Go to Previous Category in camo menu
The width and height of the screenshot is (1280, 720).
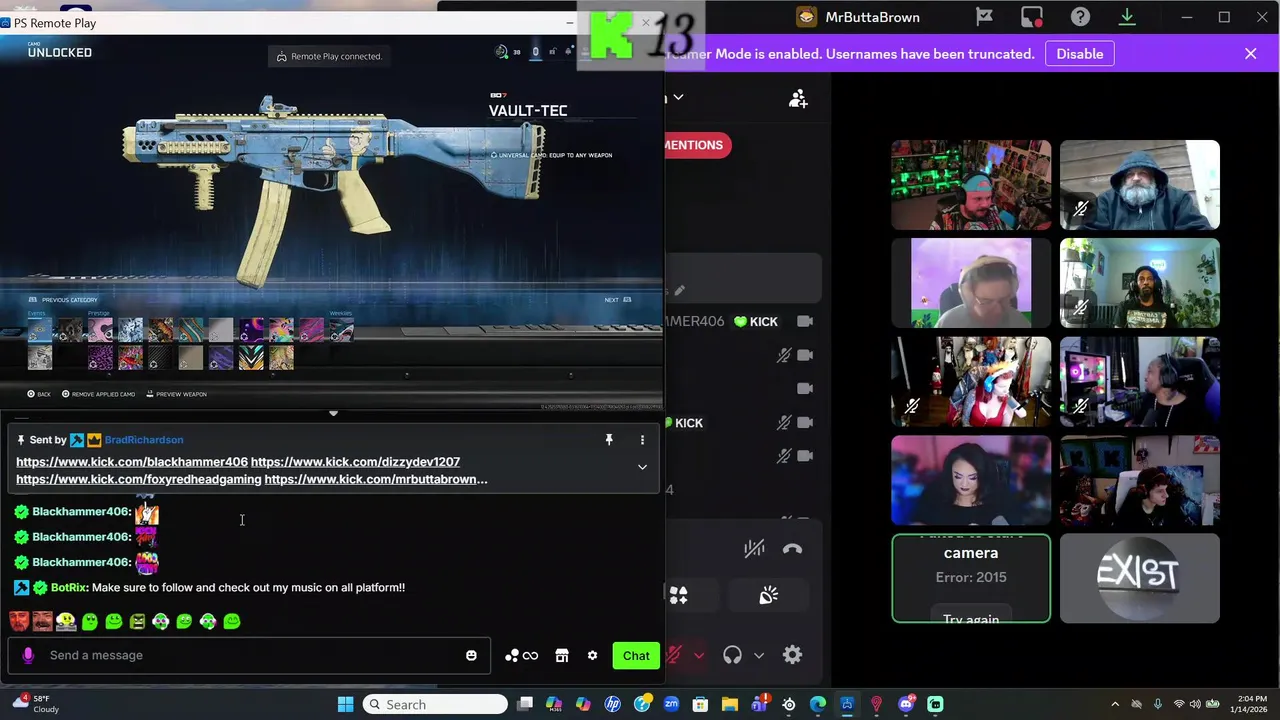click(63, 300)
